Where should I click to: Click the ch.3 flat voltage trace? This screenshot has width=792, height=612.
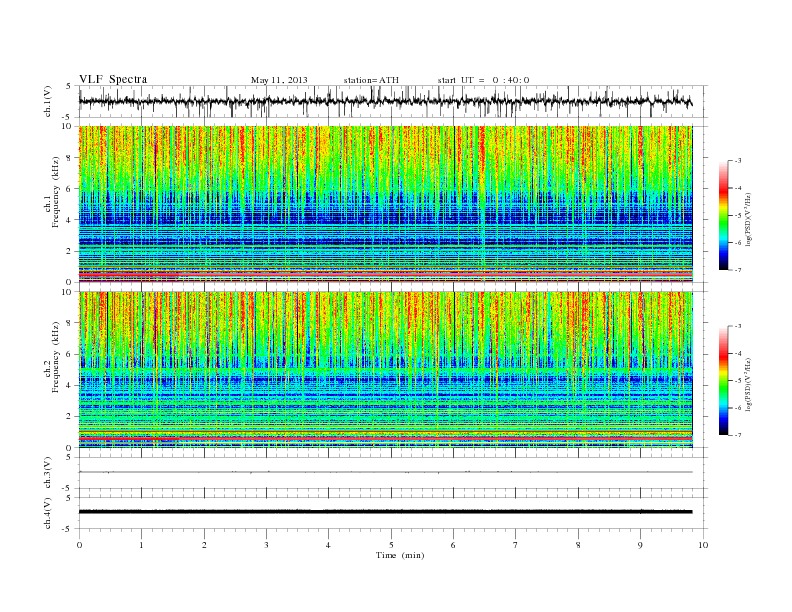click(x=385, y=472)
